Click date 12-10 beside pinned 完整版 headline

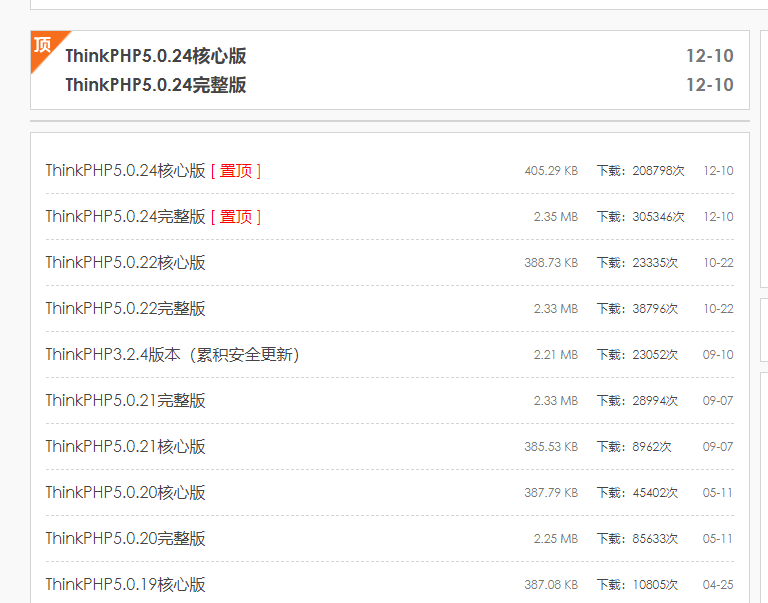[710, 85]
